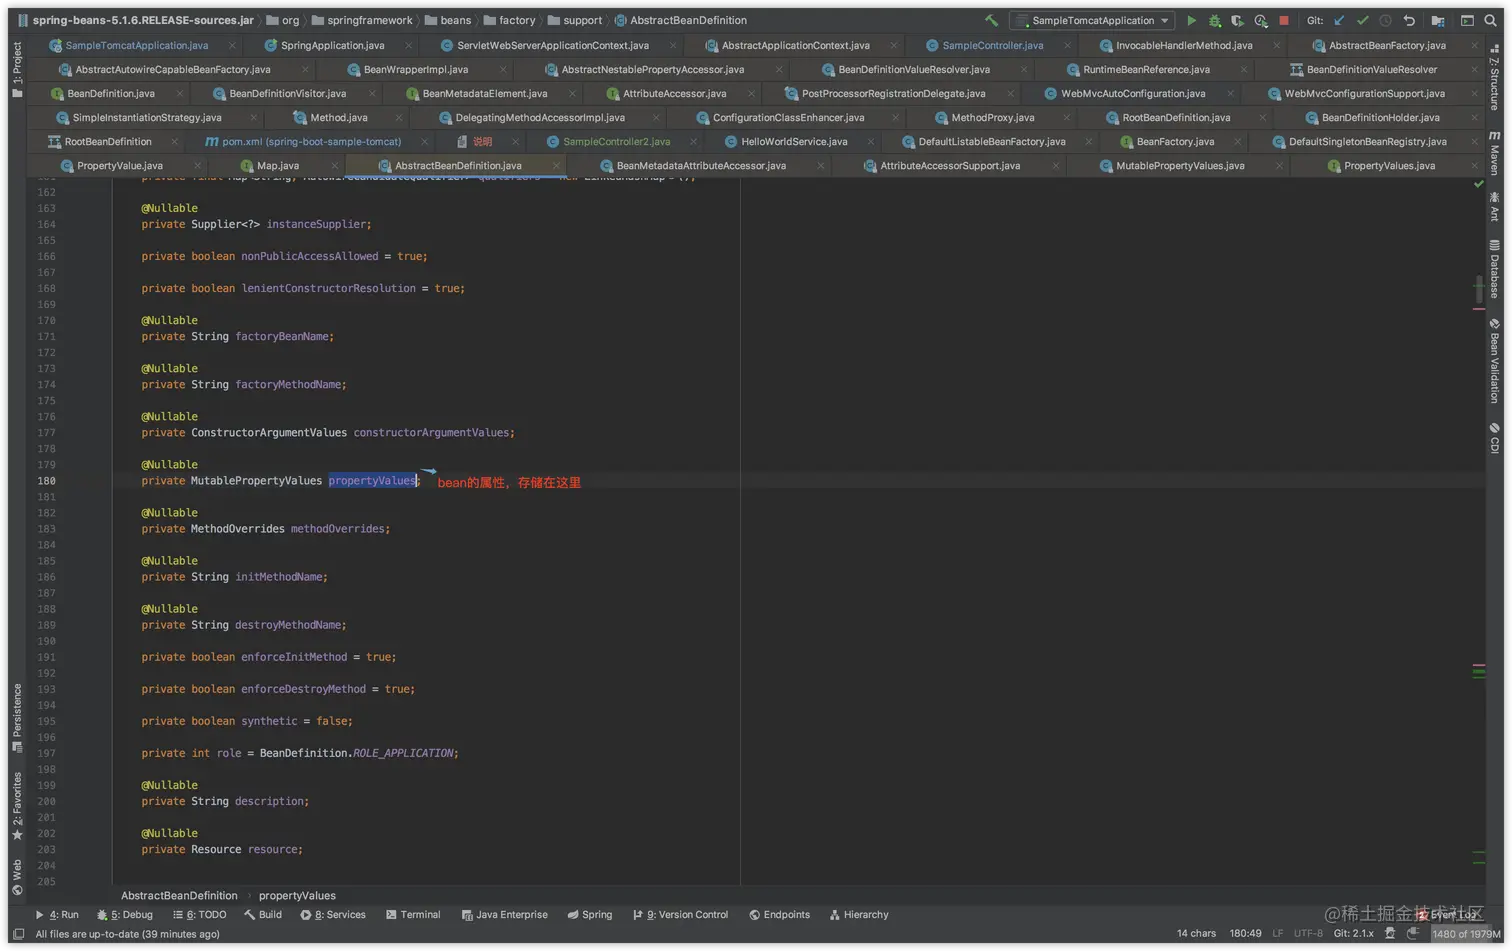Click the ROLE_APPLICATION constant on line 197
The height and width of the screenshot is (951, 1512).
pyautogui.click(x=403, y=753)
